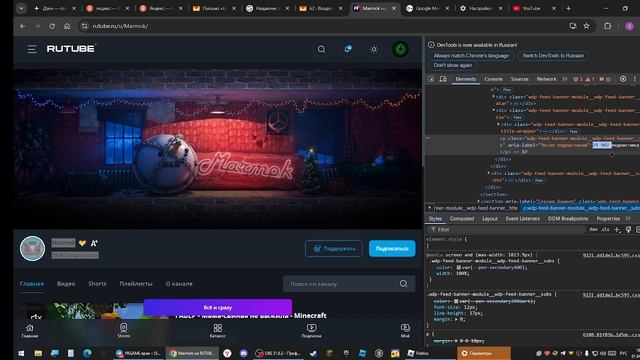Select the Видео channel tab

pos(66,284)
